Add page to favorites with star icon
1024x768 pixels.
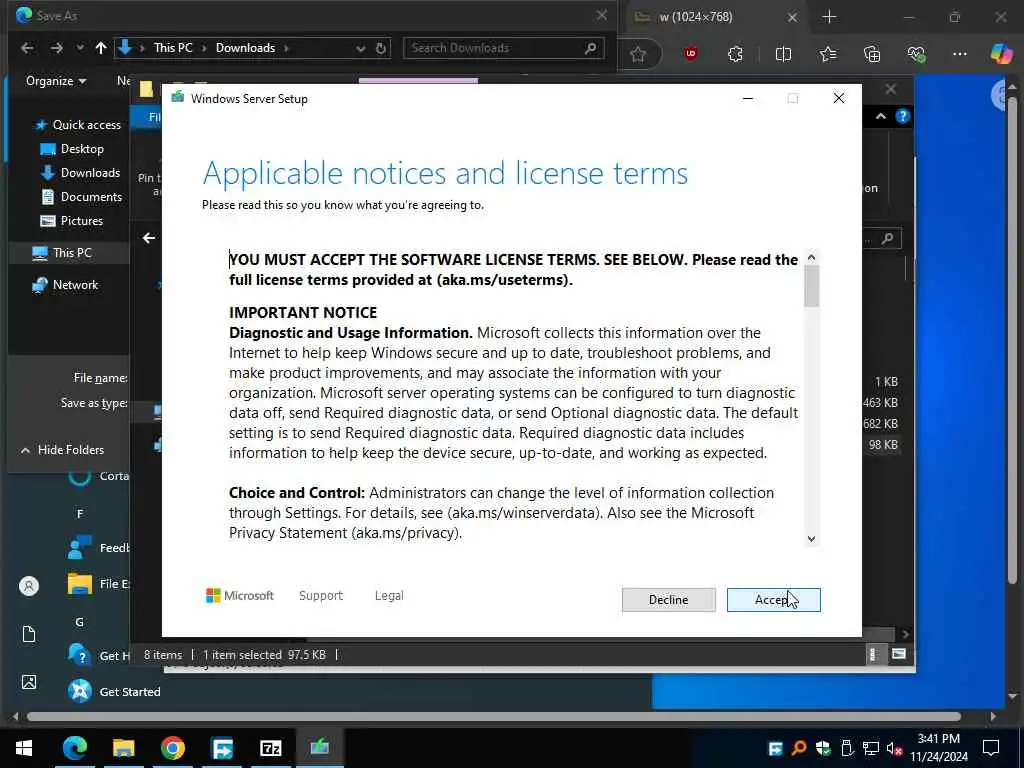638,54
